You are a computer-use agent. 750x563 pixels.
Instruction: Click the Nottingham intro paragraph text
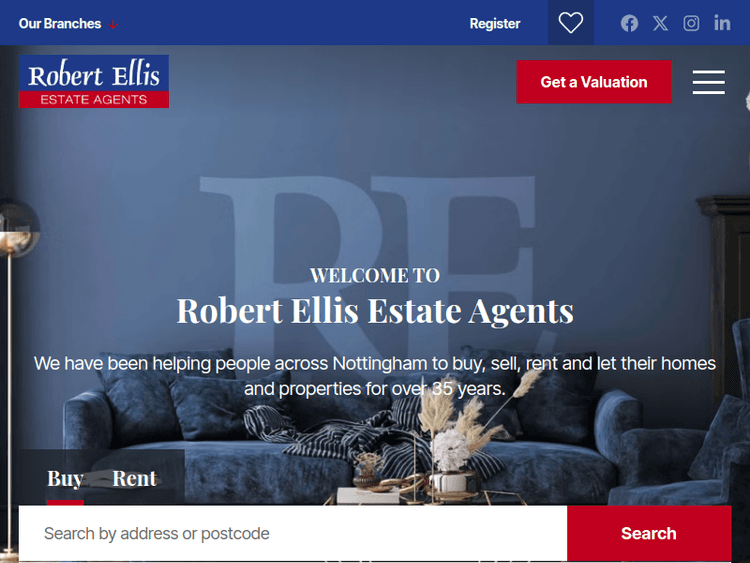pos(375,376)
